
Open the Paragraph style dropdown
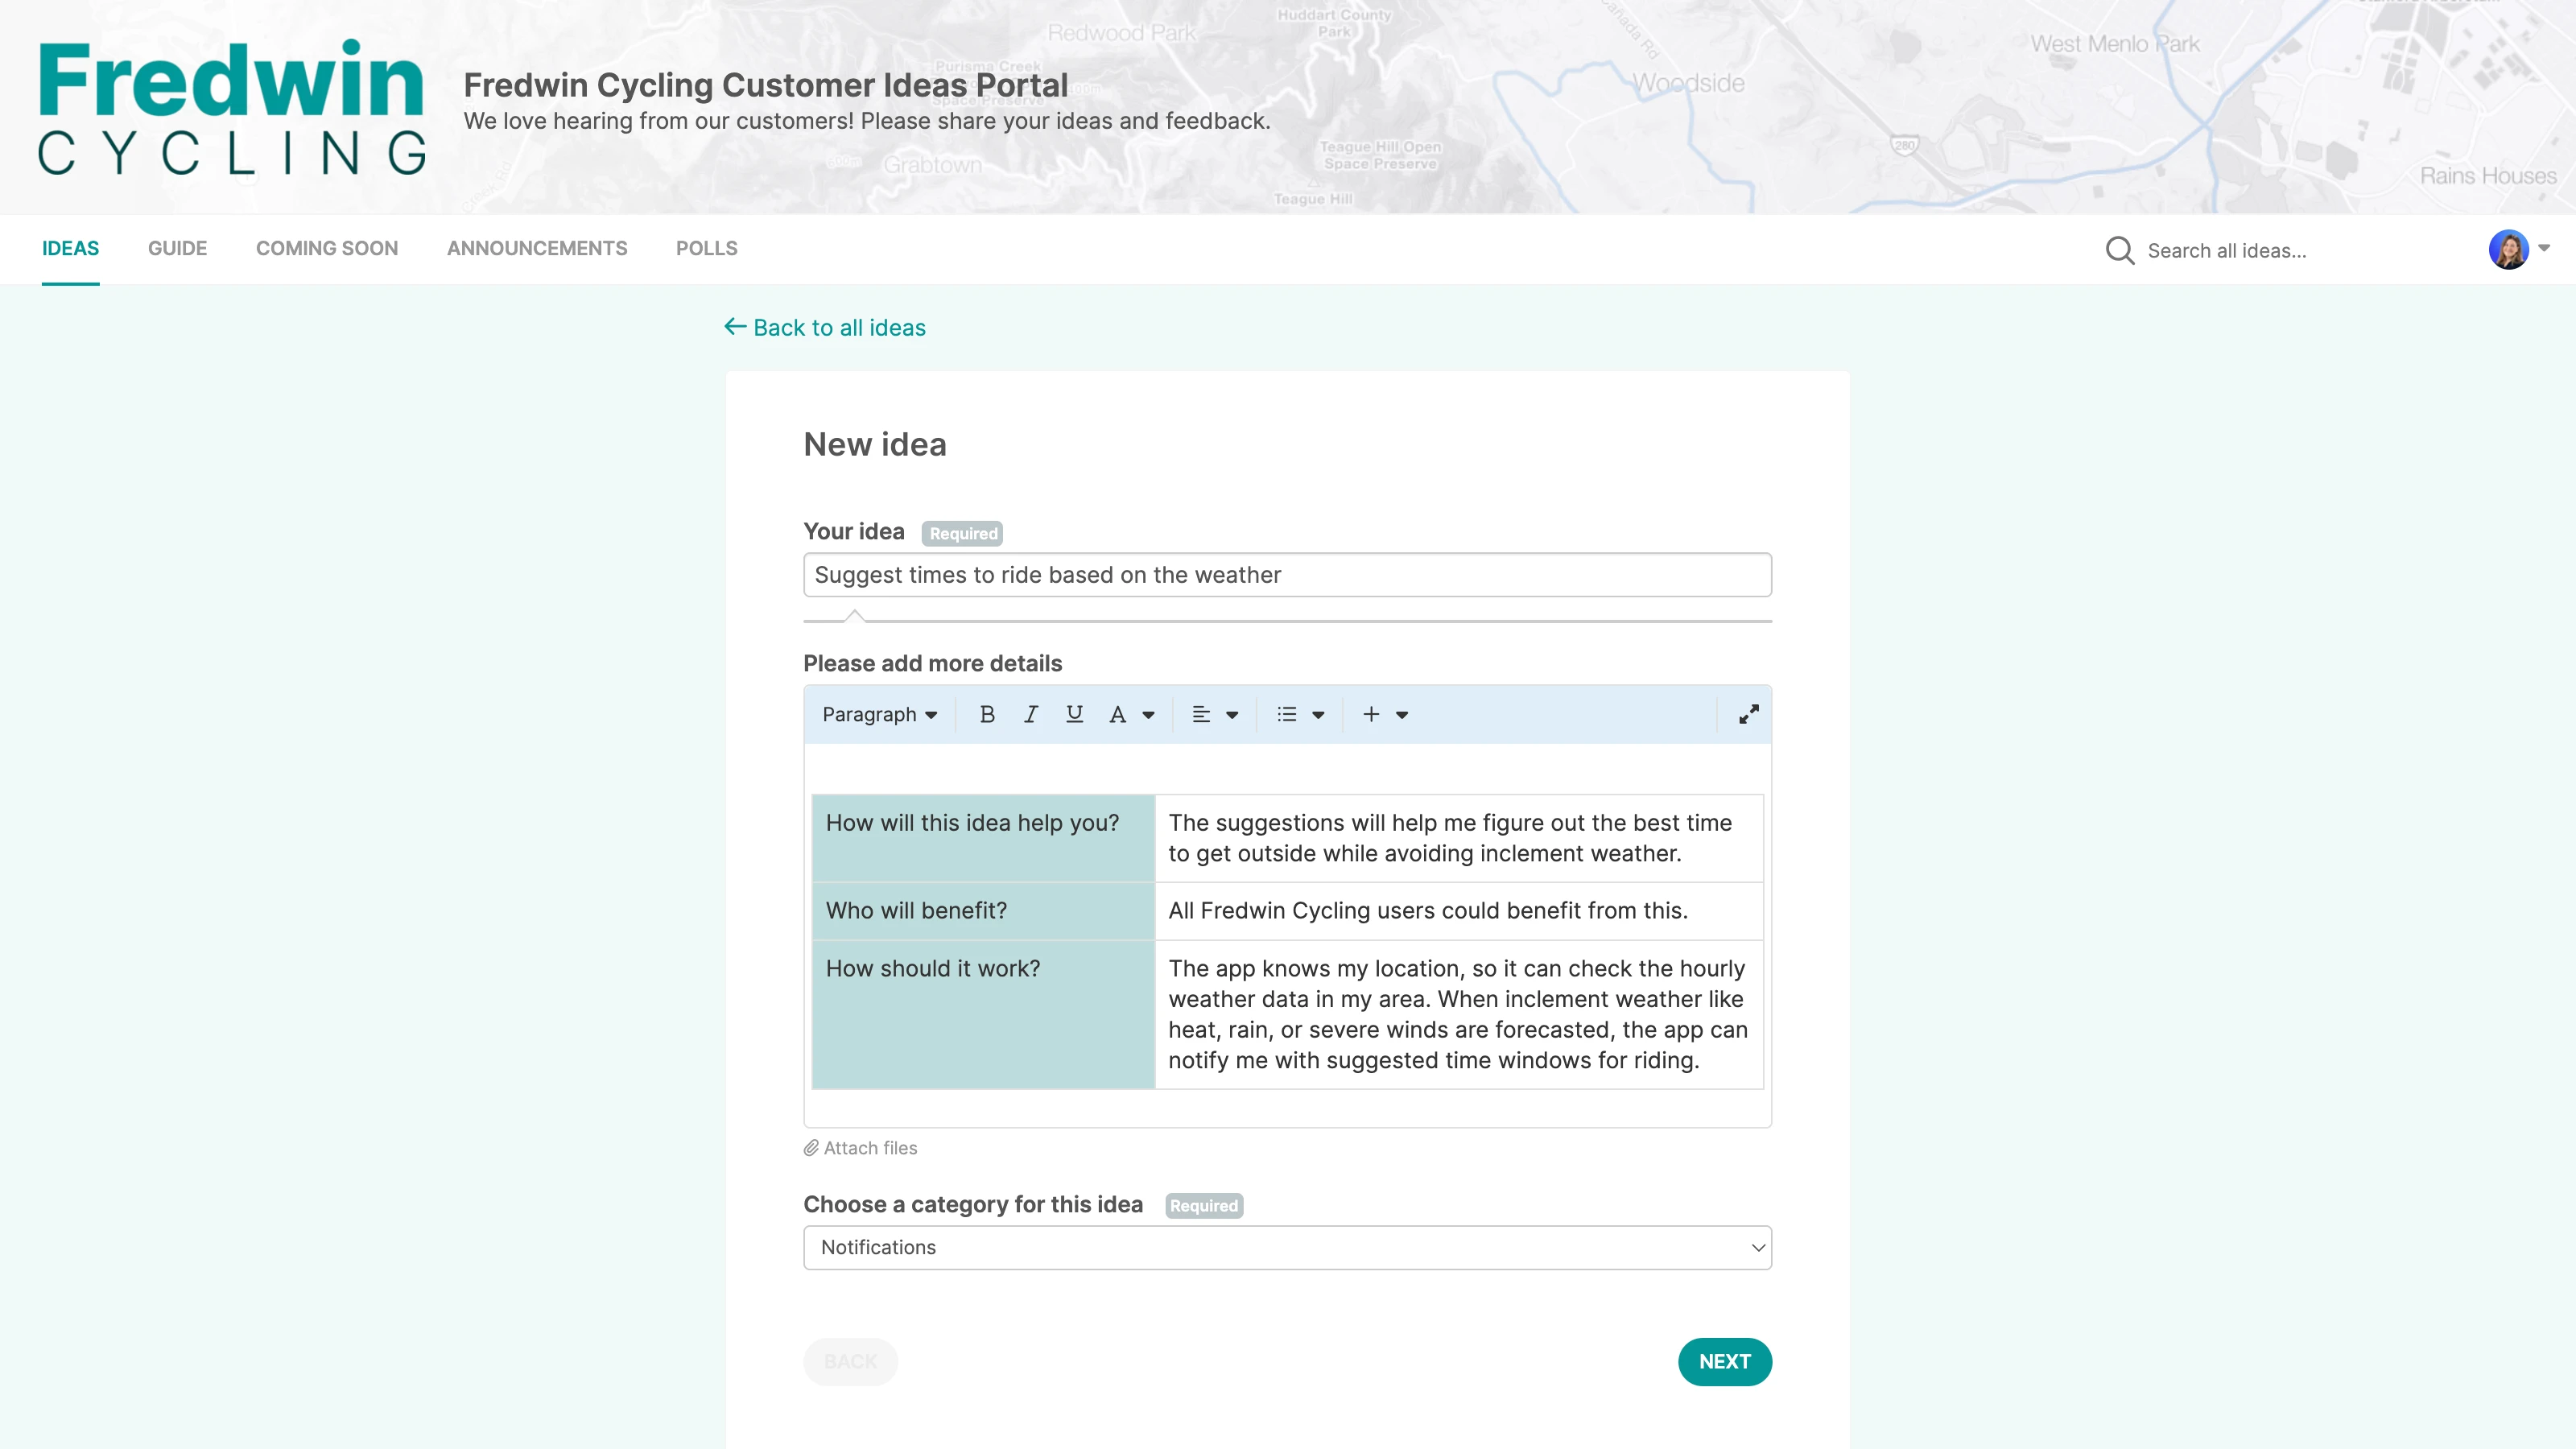[880, 714]
